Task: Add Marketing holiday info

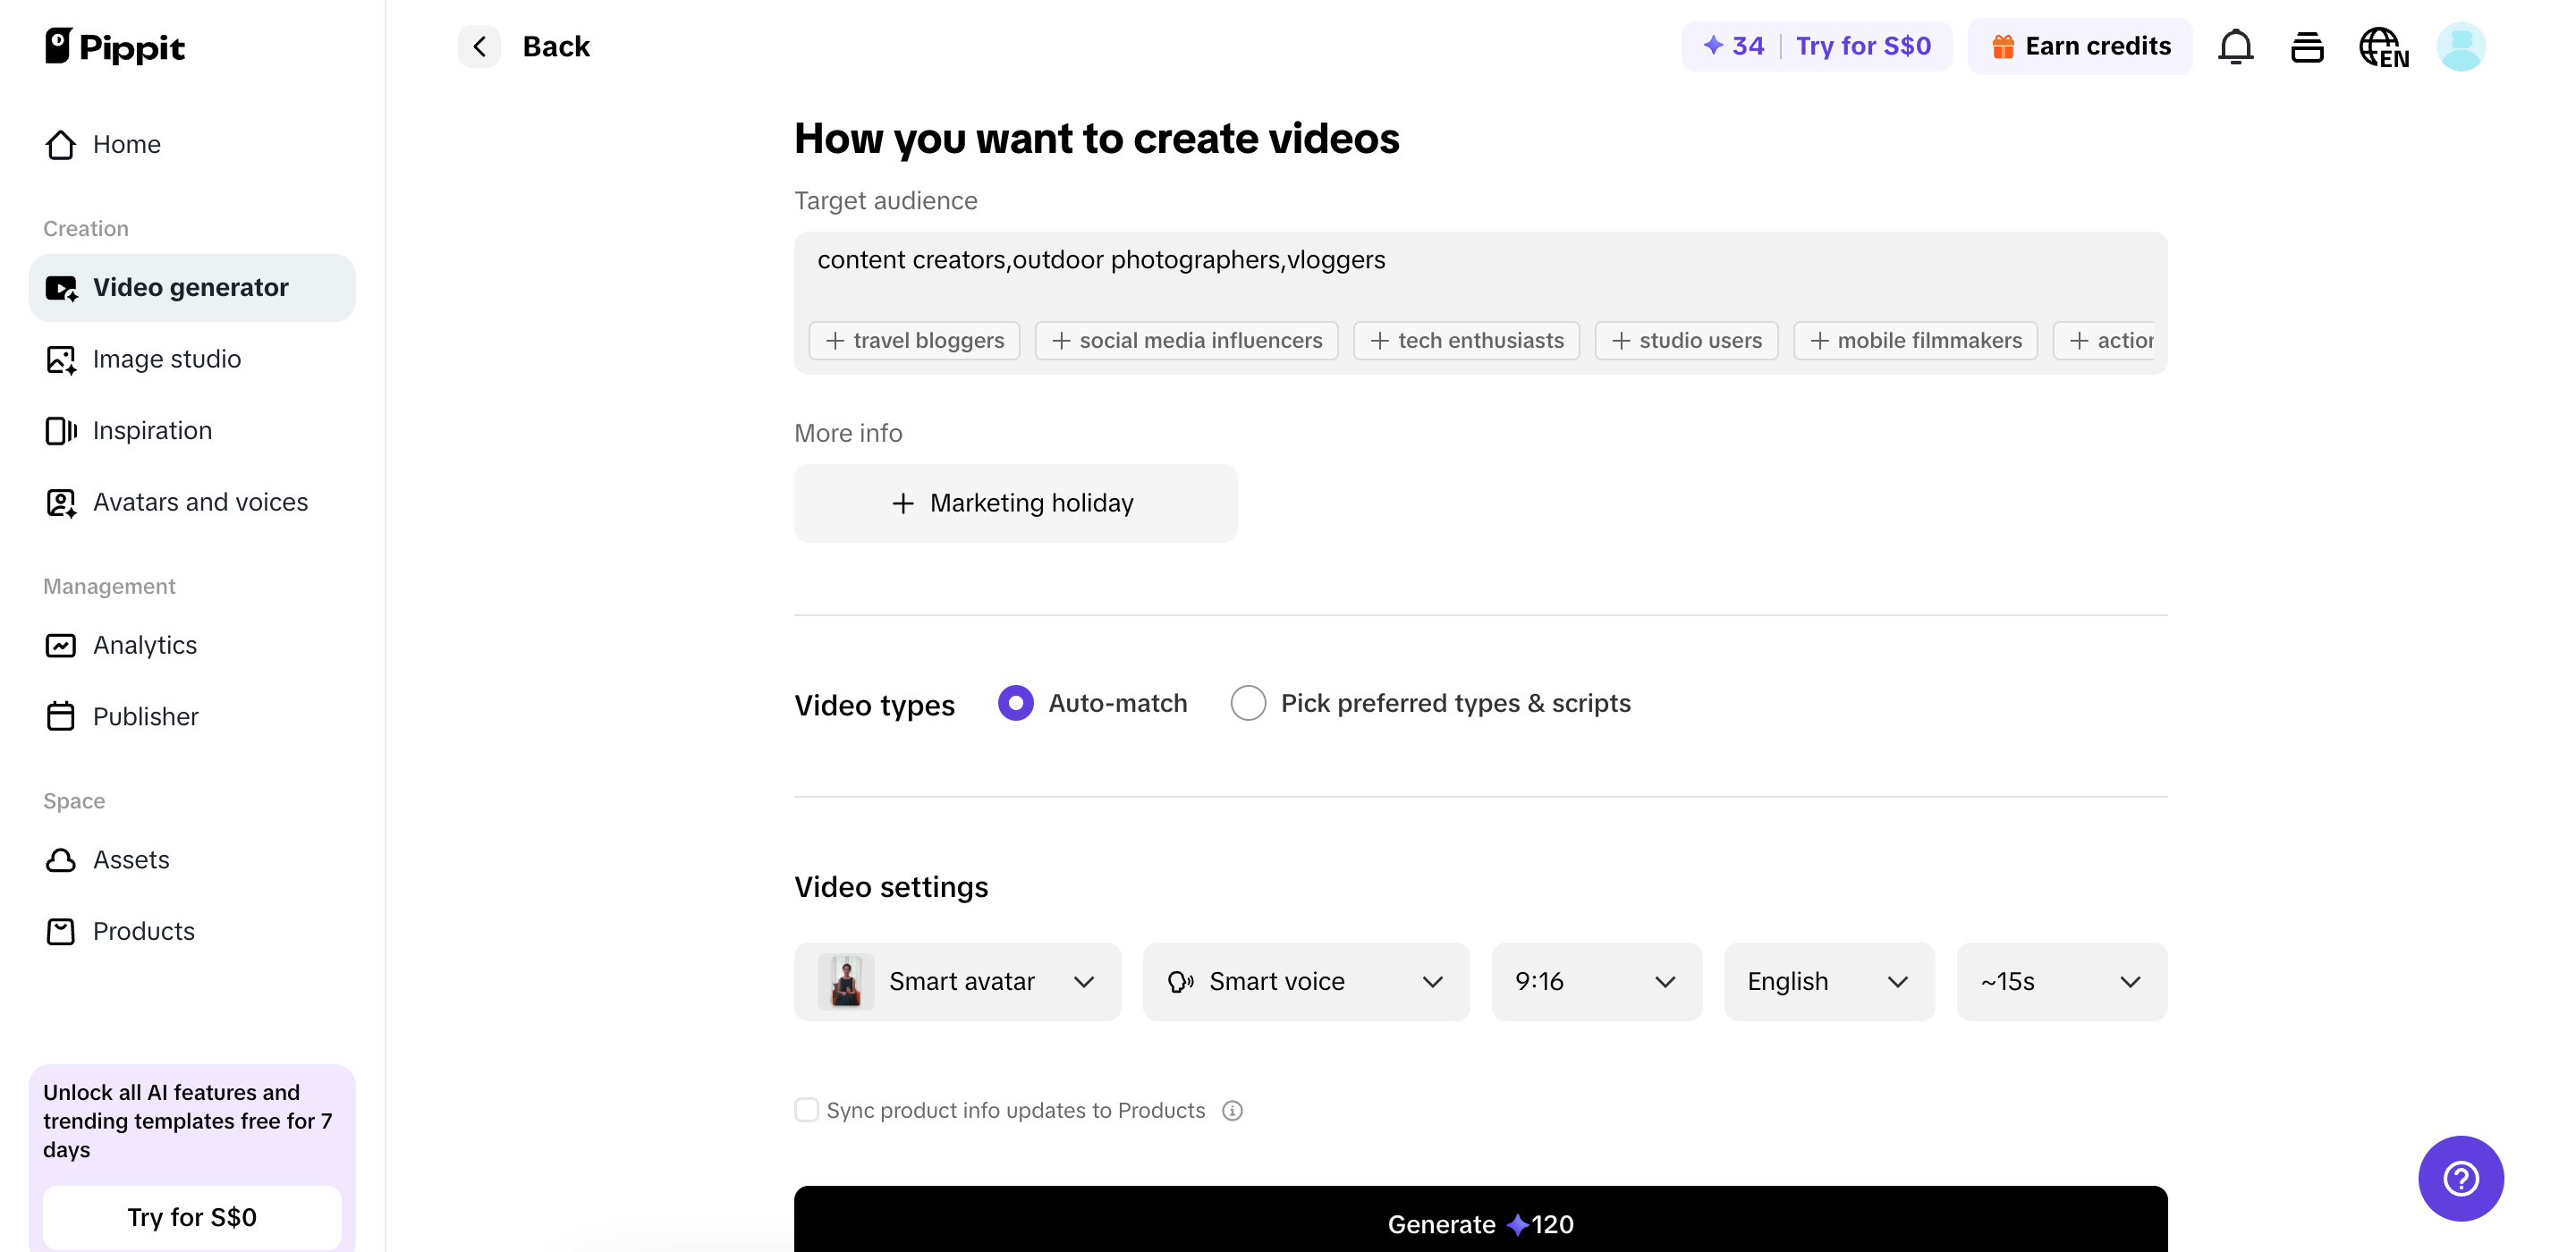Action: [1015, 503]
